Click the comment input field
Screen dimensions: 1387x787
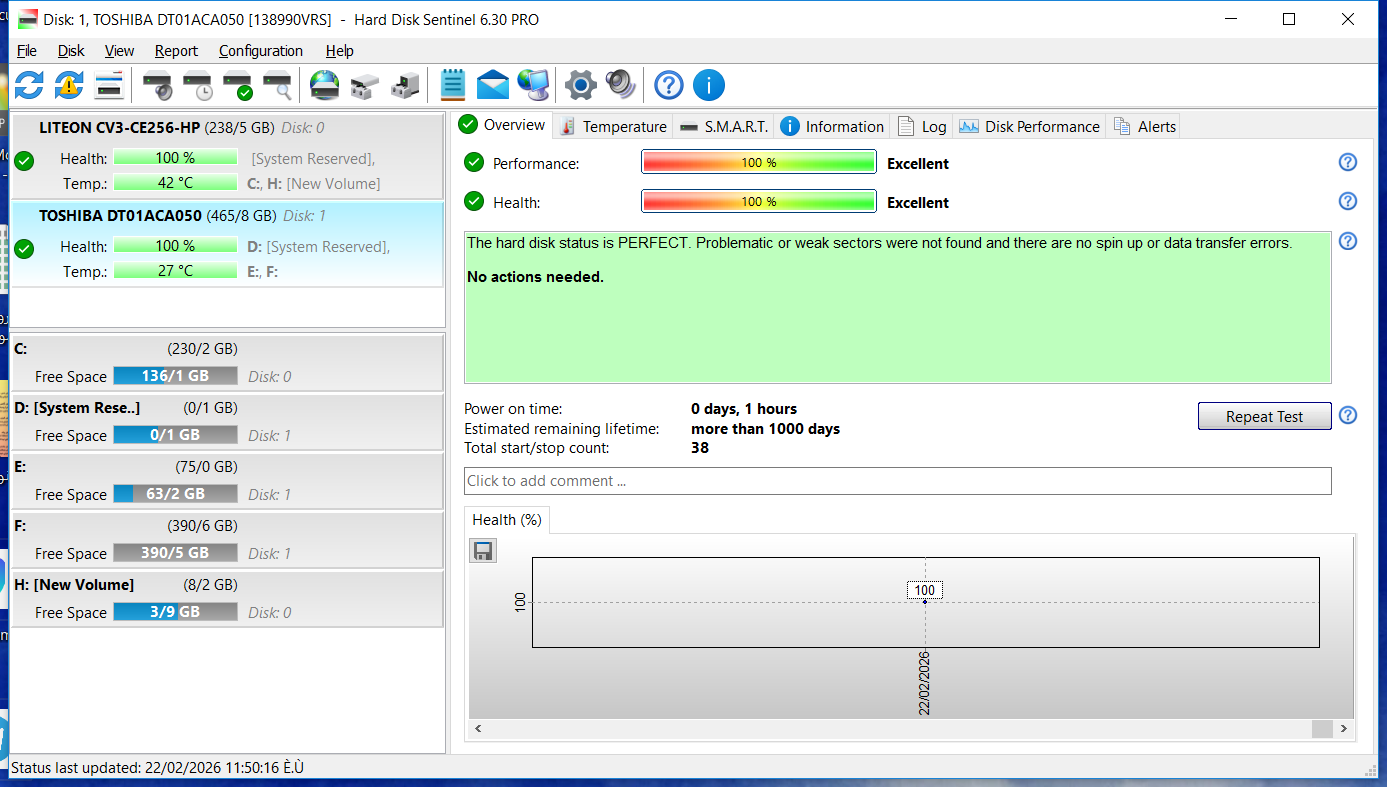tap(897, 481)
